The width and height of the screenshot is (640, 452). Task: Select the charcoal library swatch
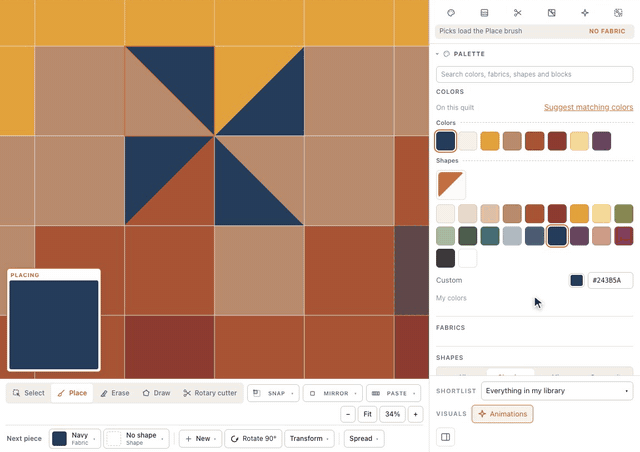445,258
